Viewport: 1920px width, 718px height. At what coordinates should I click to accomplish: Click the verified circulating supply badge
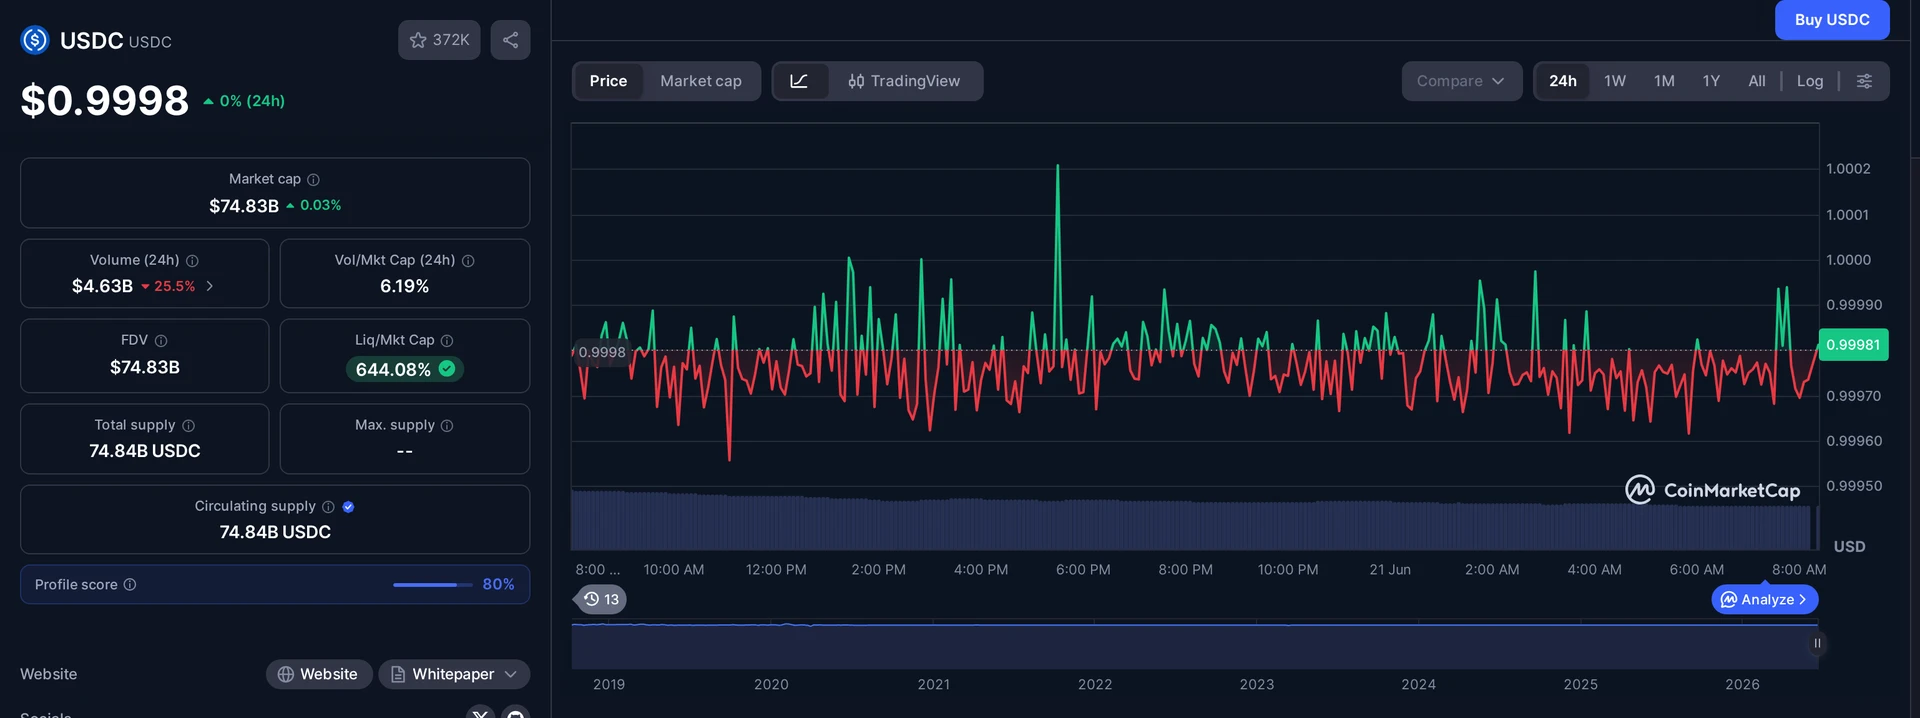coord(348,506)
